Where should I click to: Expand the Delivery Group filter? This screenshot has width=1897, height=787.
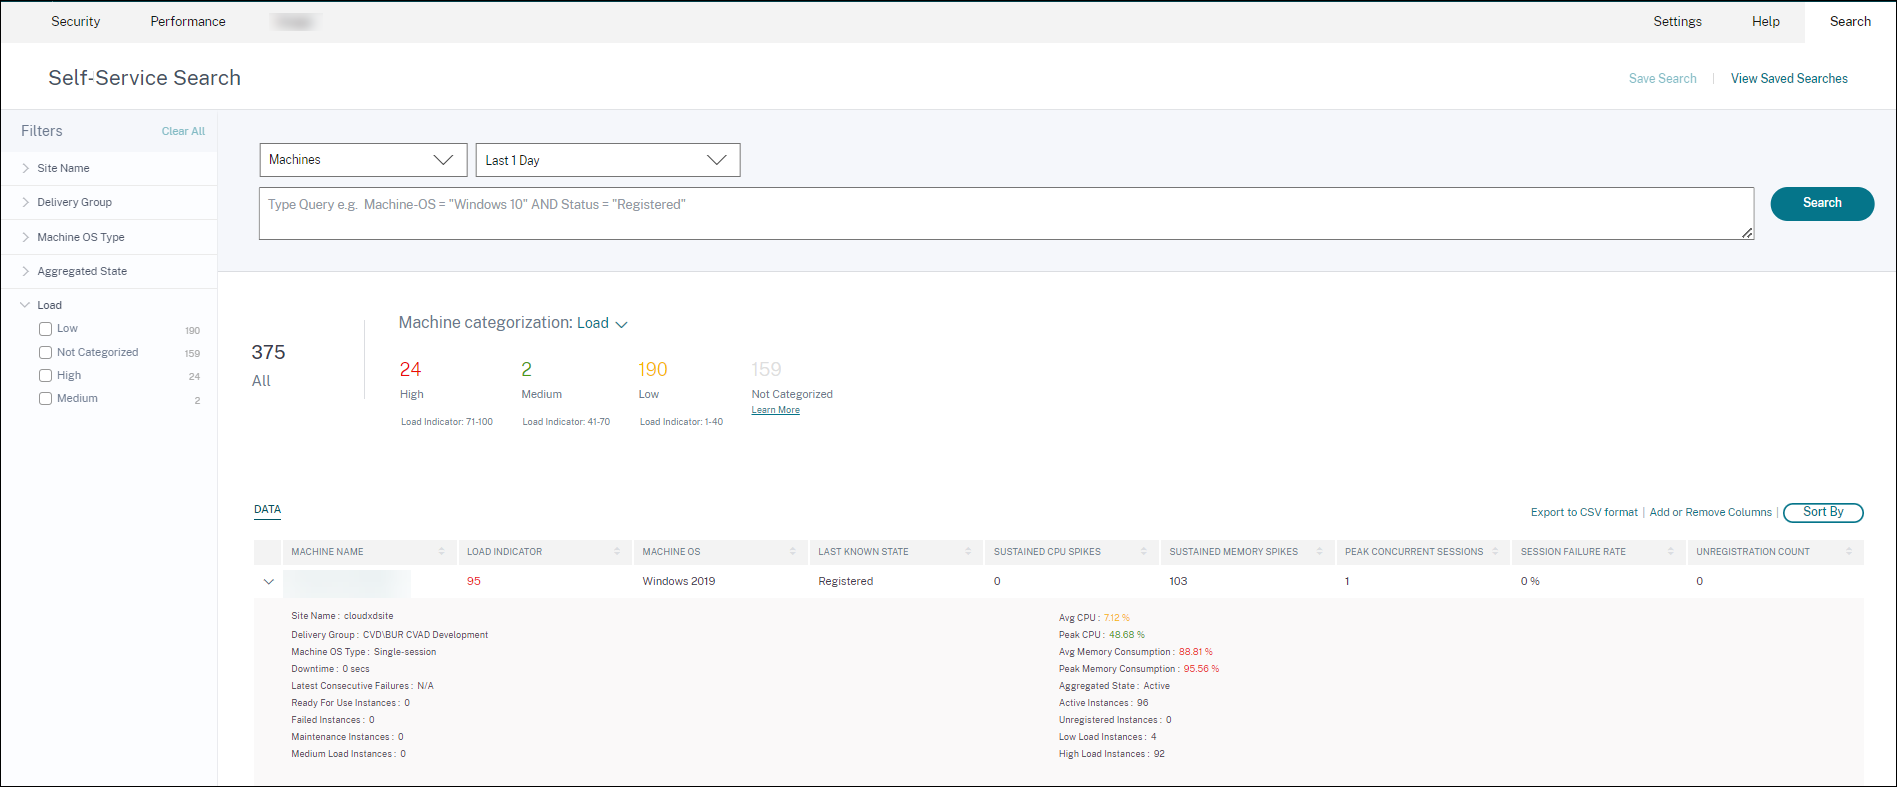[74, 202]
